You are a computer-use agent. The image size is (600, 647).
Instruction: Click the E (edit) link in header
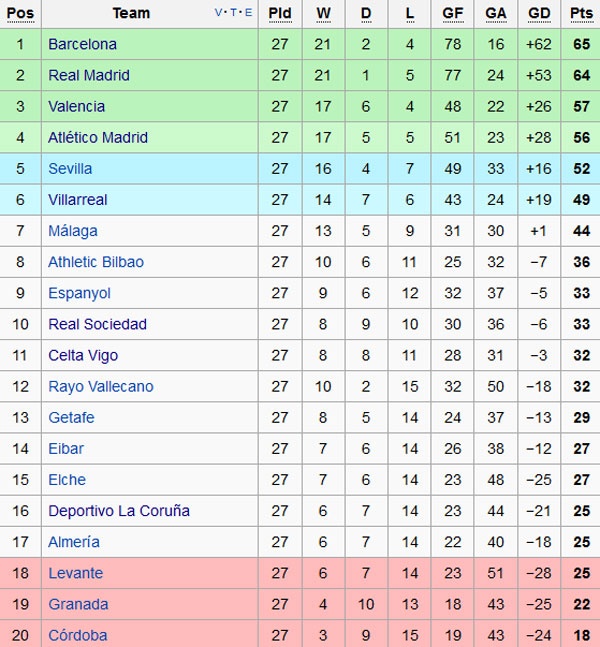pos(247,13)
